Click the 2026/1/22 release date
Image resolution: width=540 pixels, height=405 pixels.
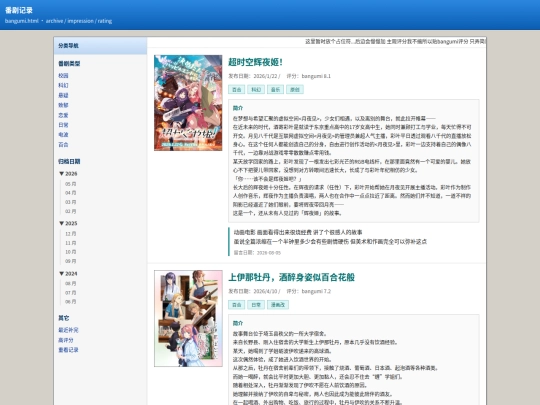[265, 76]
